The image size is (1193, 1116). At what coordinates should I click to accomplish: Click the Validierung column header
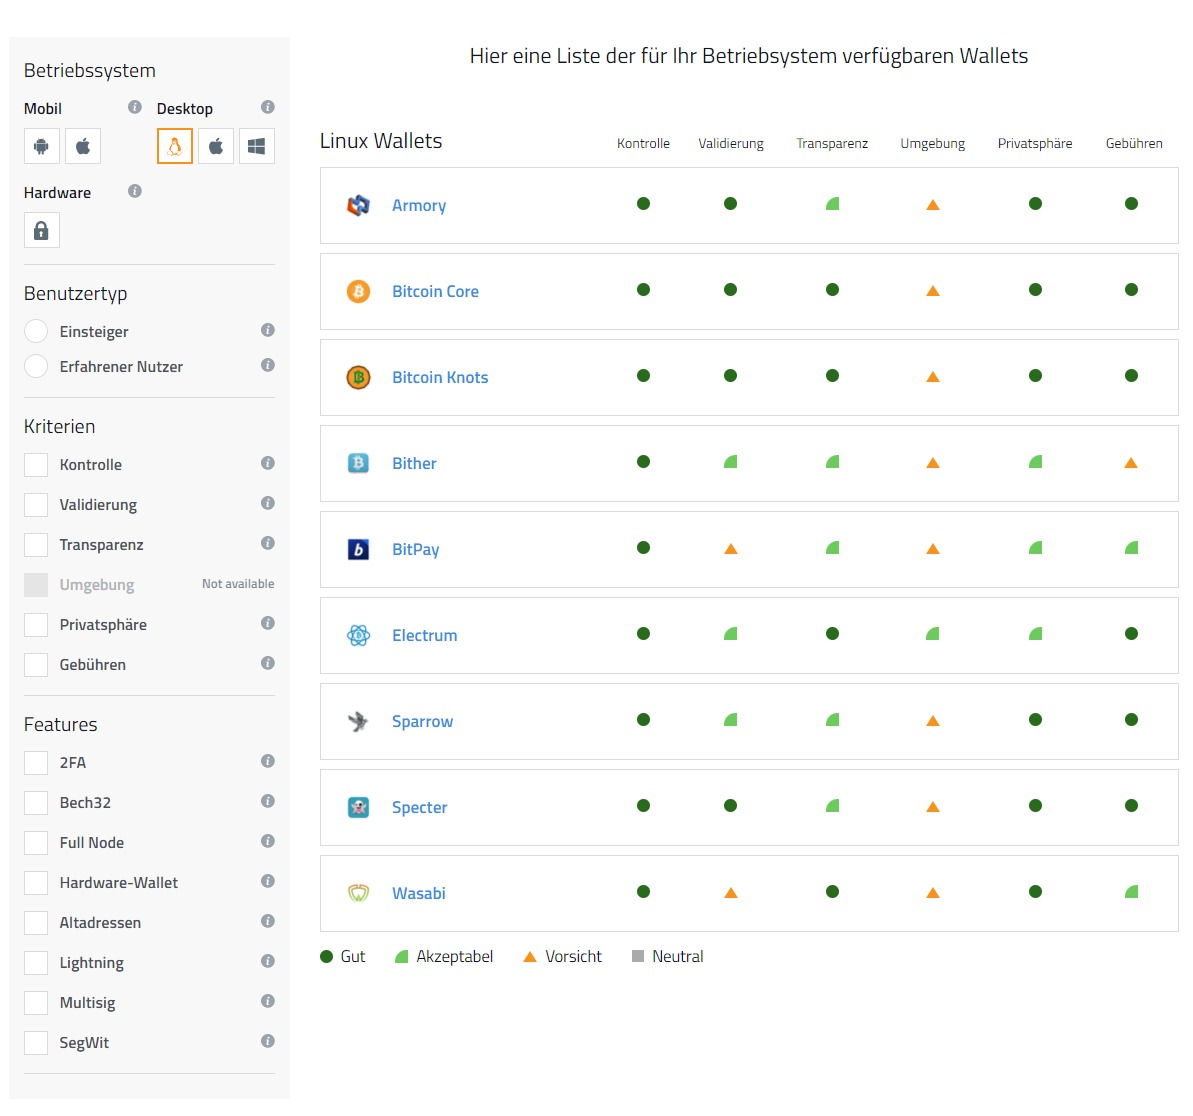(730, 143)
